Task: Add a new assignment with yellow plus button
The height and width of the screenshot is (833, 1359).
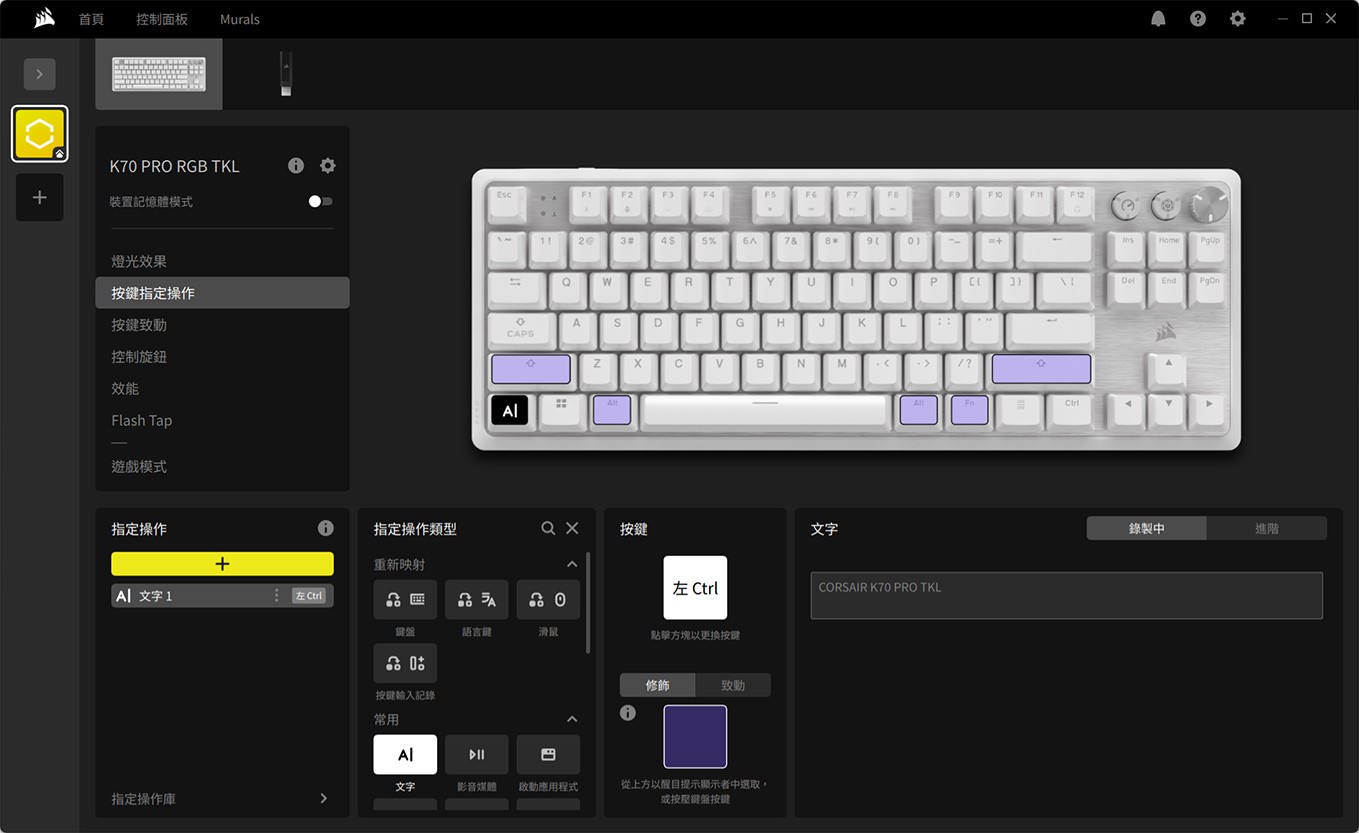Action: (x=222, y=564)
